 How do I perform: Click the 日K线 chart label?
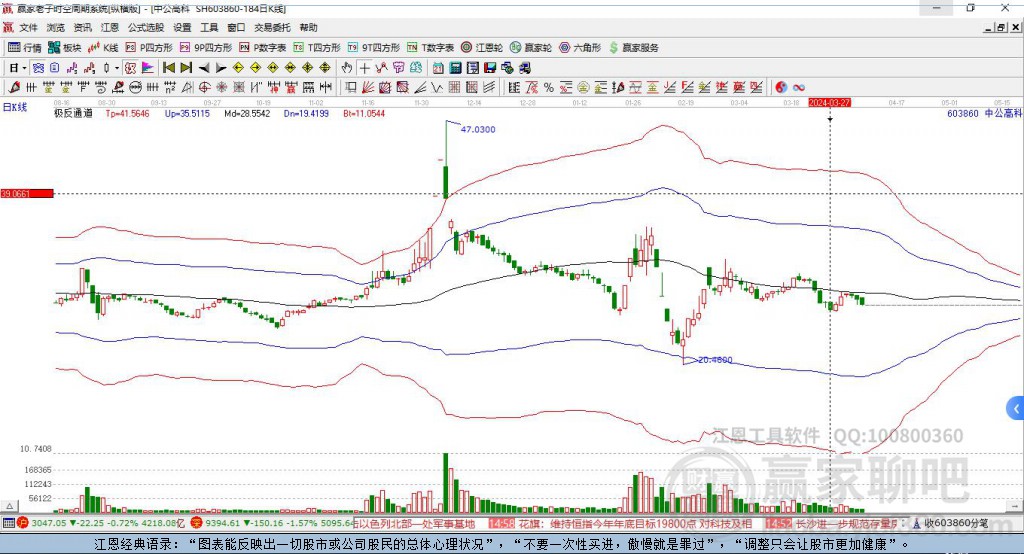coord(15,108)
